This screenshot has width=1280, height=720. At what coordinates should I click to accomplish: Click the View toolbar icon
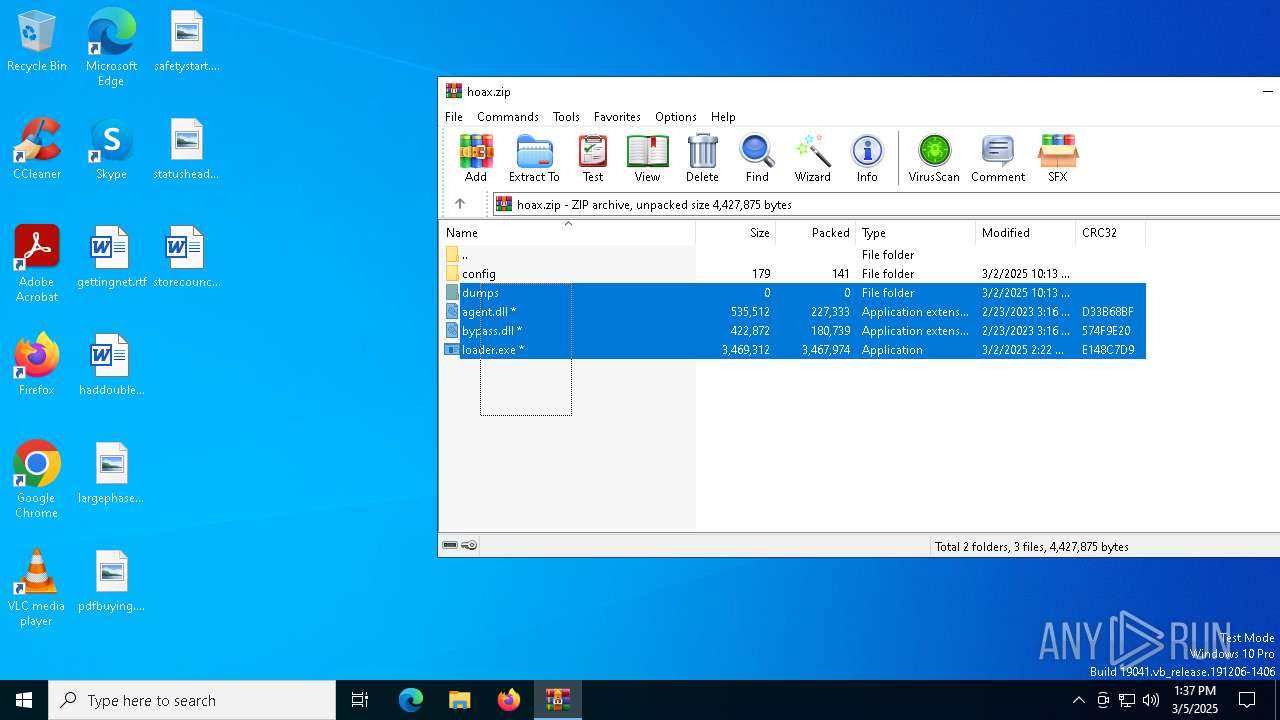click(647, 158)
